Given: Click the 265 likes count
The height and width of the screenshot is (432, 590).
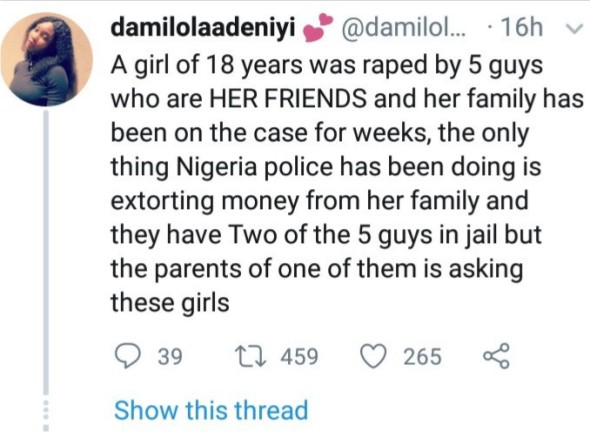Looking at the screenshot, I should coord(422,356).
